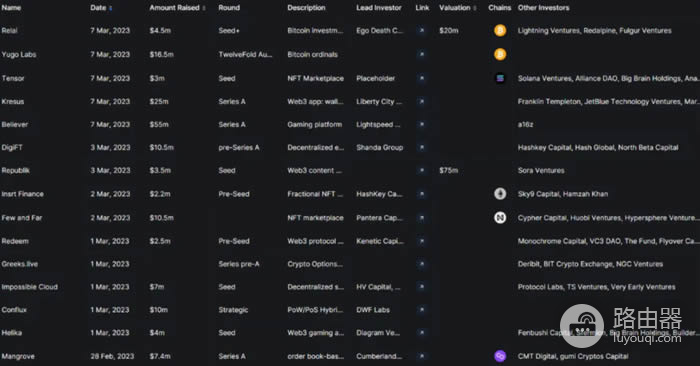Image resolution: width=700 pixels, height=366 pixels.
Task: Select the DigiFT project name
Action: point(12,147)
